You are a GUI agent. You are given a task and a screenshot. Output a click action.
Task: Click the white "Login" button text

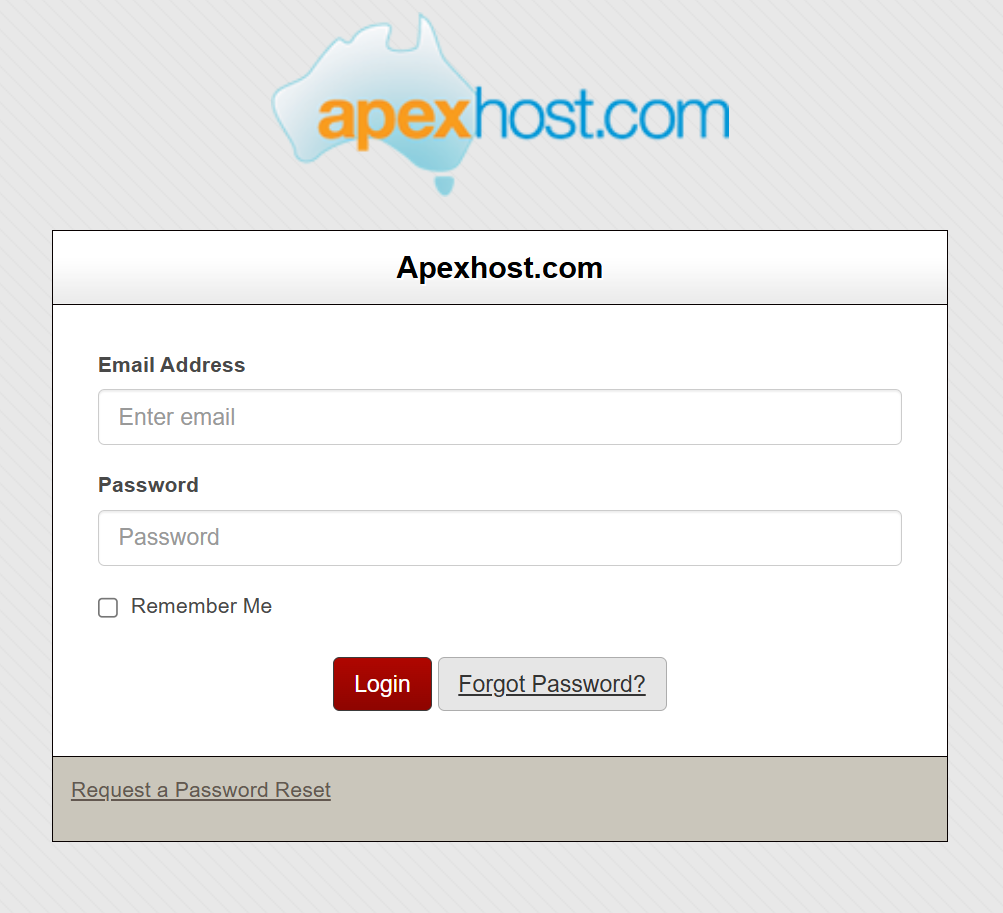point(383,684)
